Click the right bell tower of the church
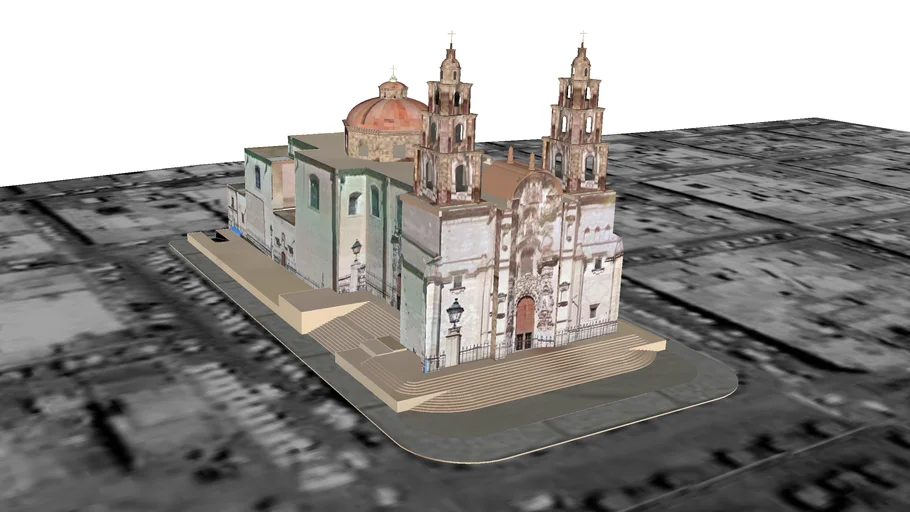910x512 pixels. tap(576, 113)
